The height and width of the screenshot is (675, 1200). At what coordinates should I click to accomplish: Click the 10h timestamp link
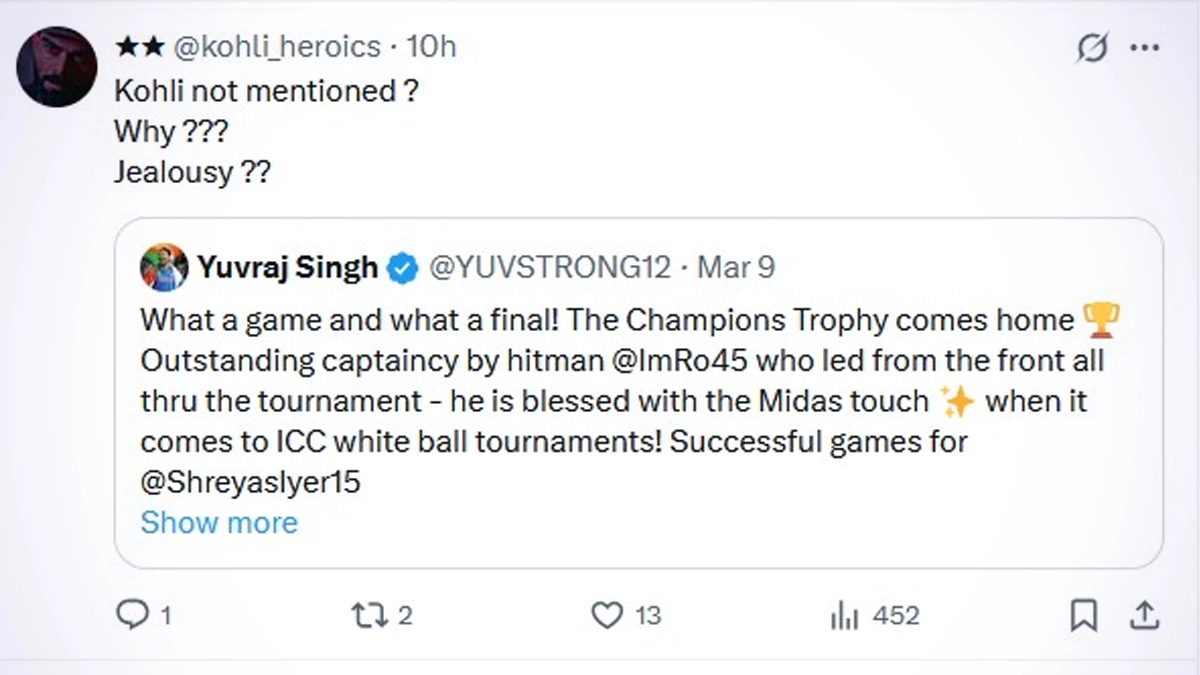432,47
